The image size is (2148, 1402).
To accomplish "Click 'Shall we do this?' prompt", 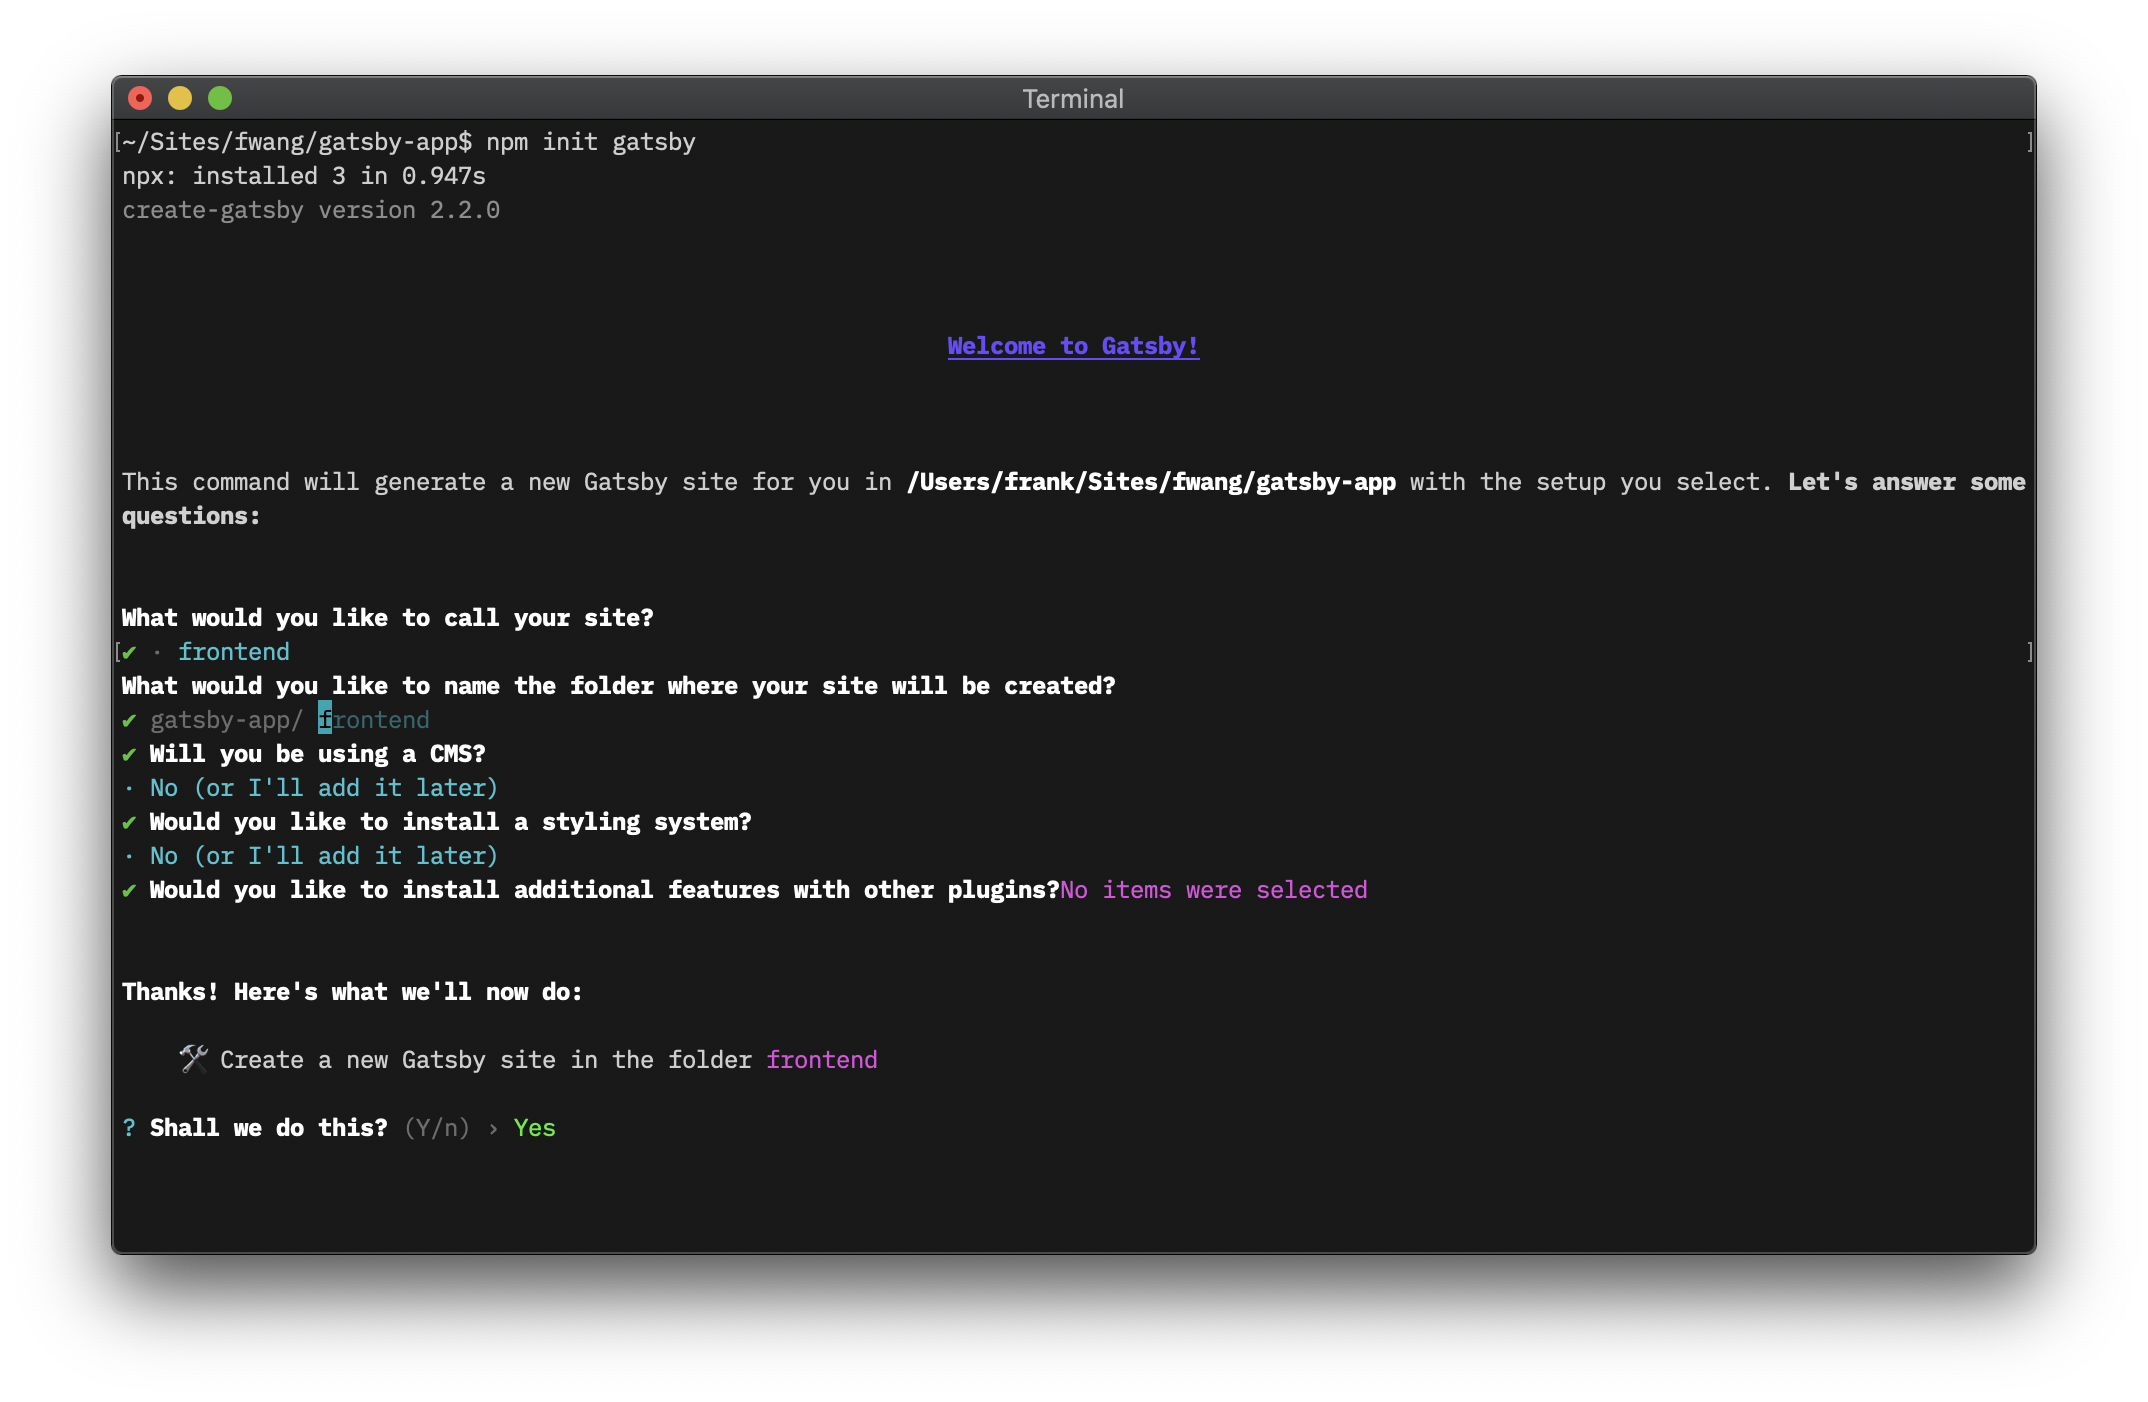I will pyautogui.click(x=269, y=1128).
